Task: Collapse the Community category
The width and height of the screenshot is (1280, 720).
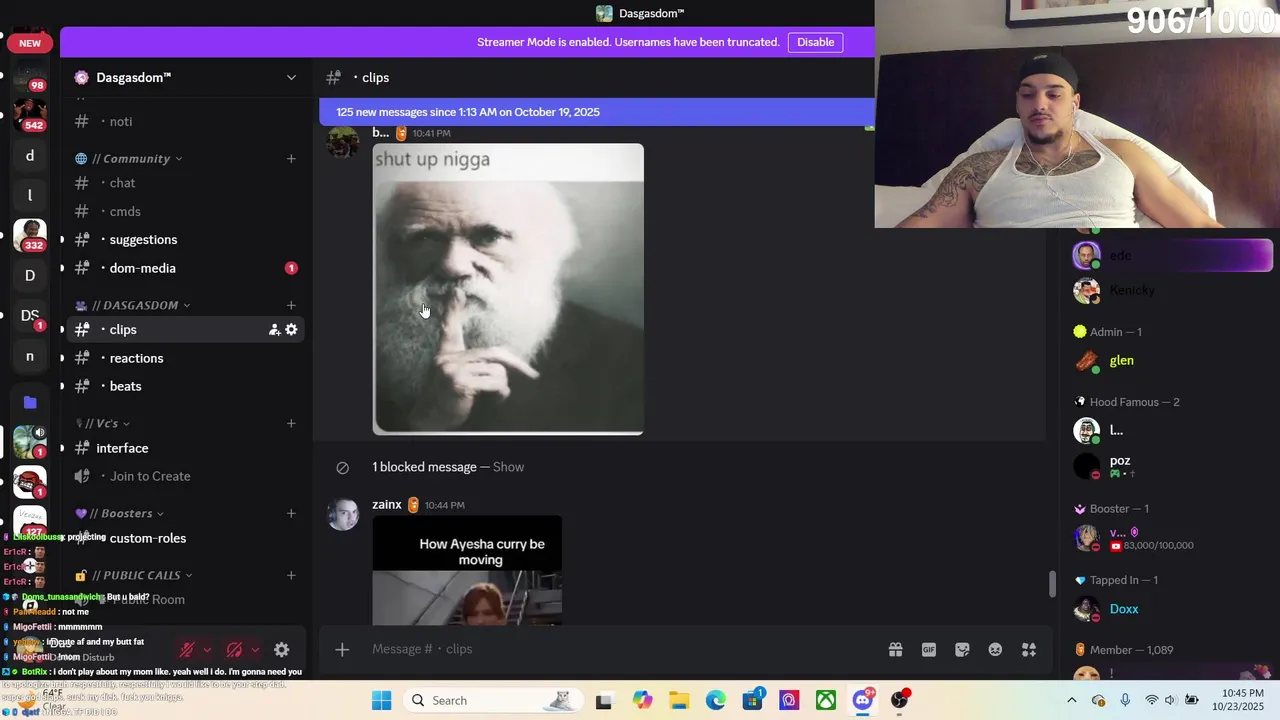Action: point(130,158)
